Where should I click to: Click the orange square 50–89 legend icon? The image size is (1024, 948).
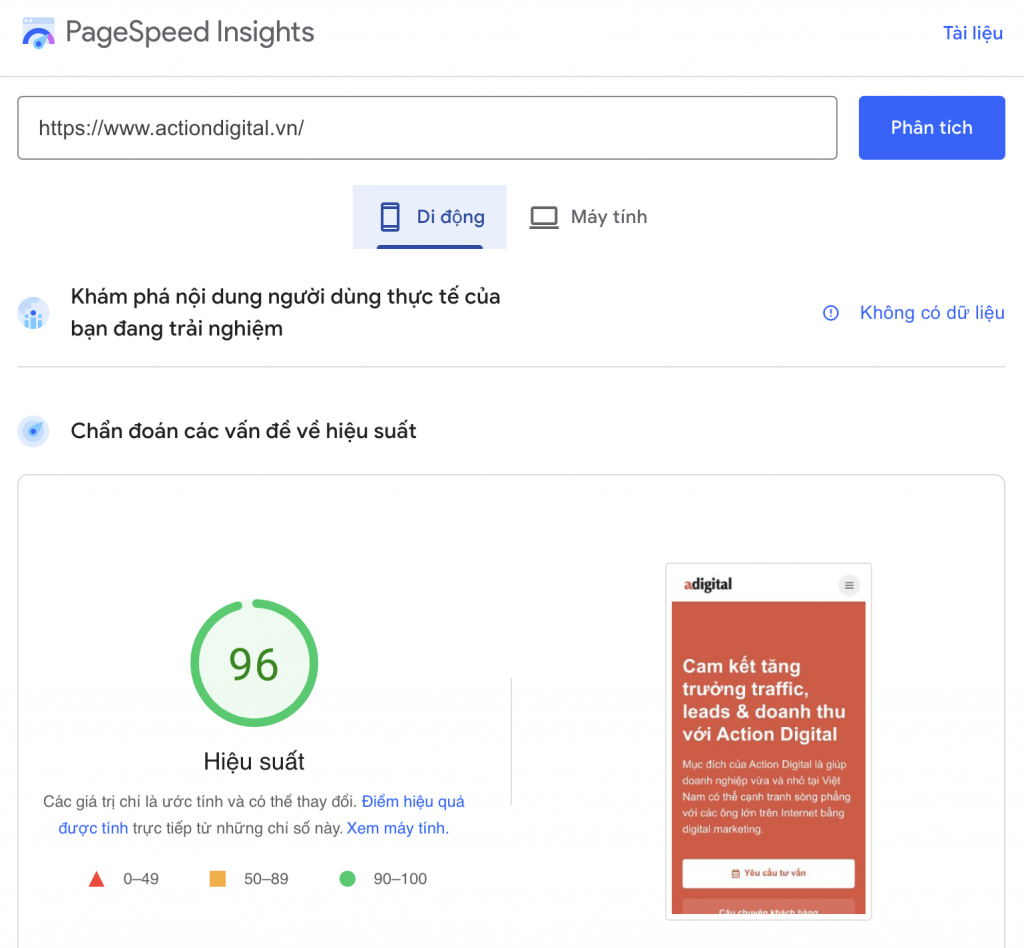[x=217, y=879]
